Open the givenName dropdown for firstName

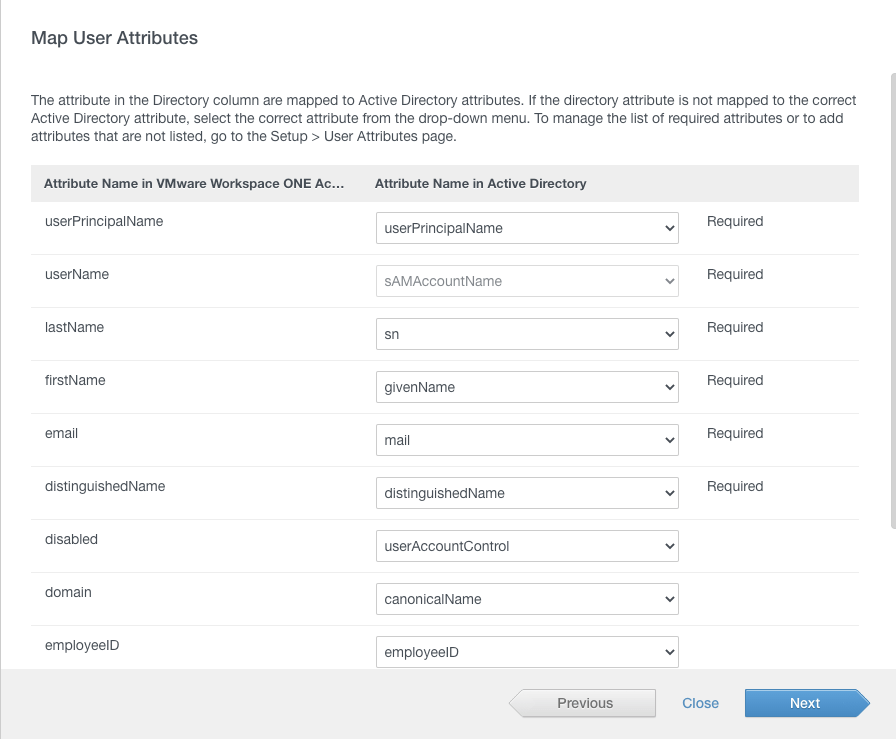(527, 387)
